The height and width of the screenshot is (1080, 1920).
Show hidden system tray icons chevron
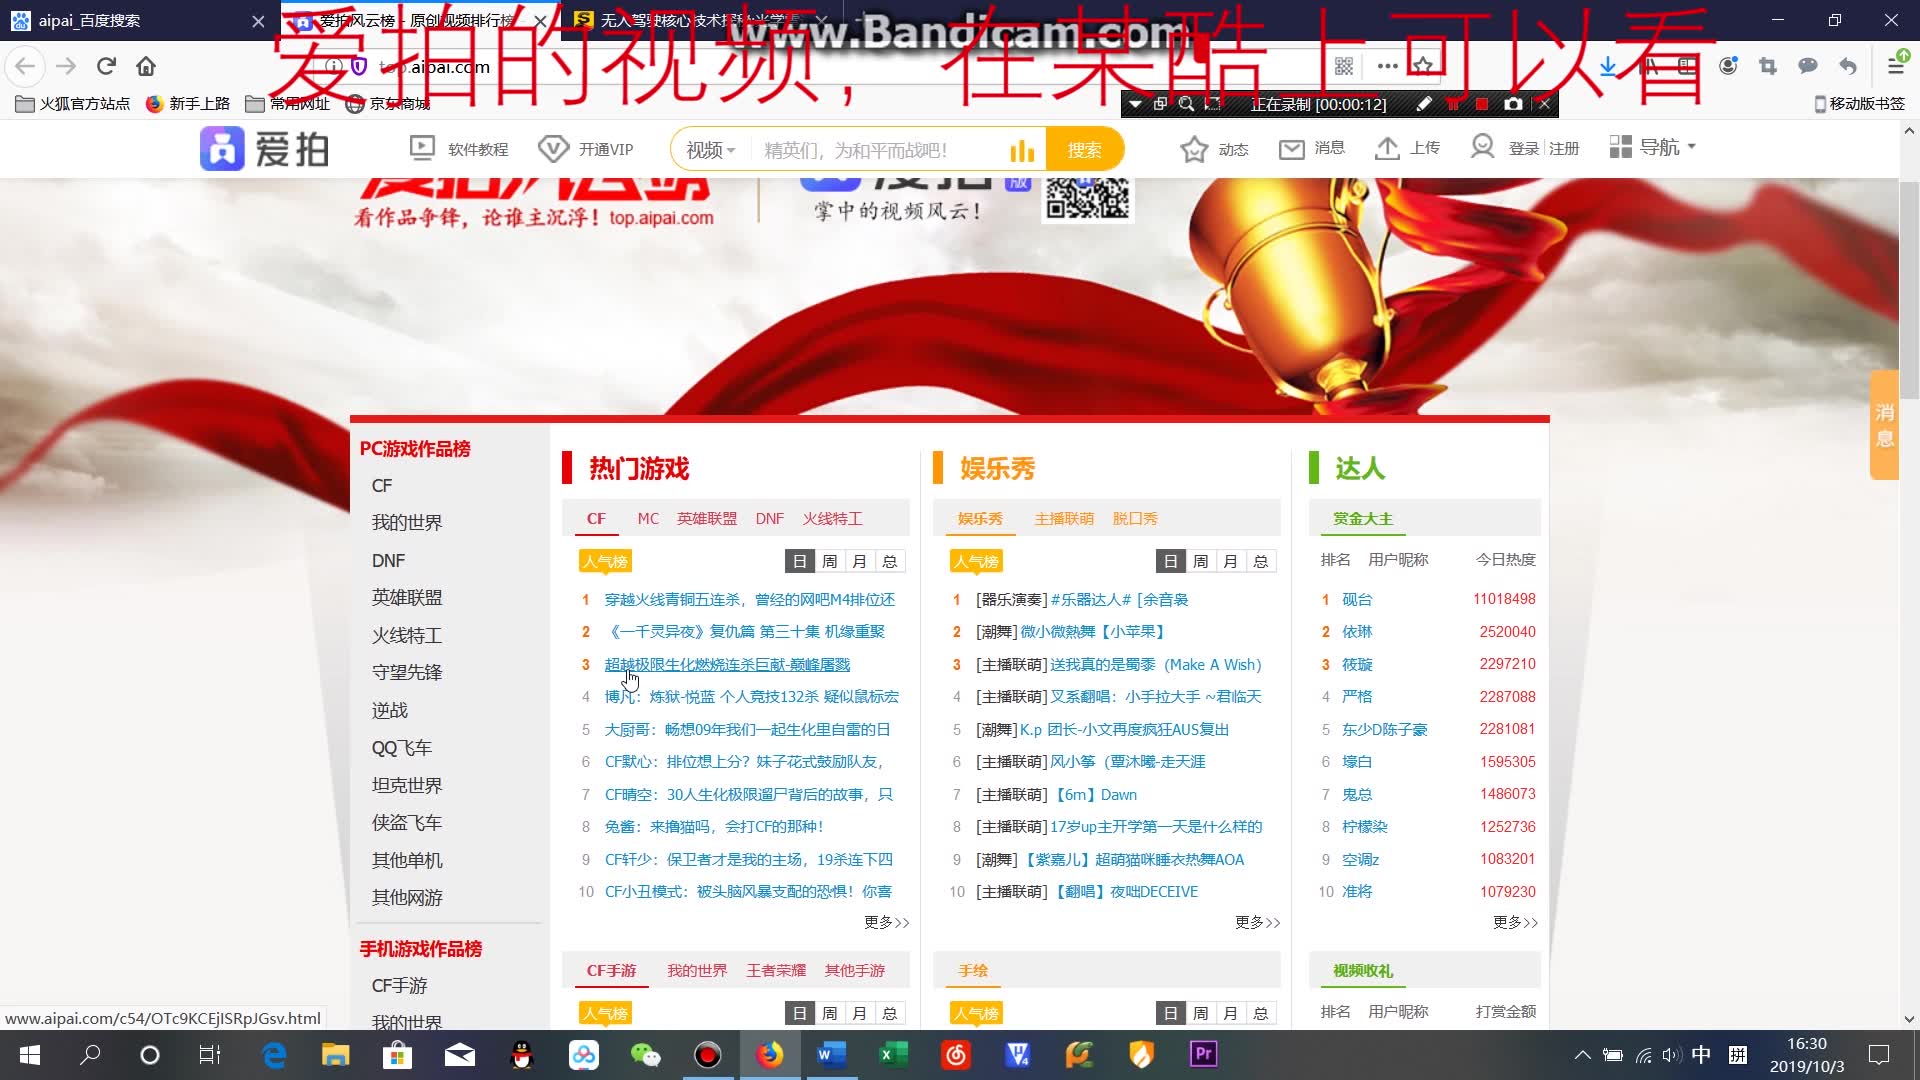(1582, 1054)
